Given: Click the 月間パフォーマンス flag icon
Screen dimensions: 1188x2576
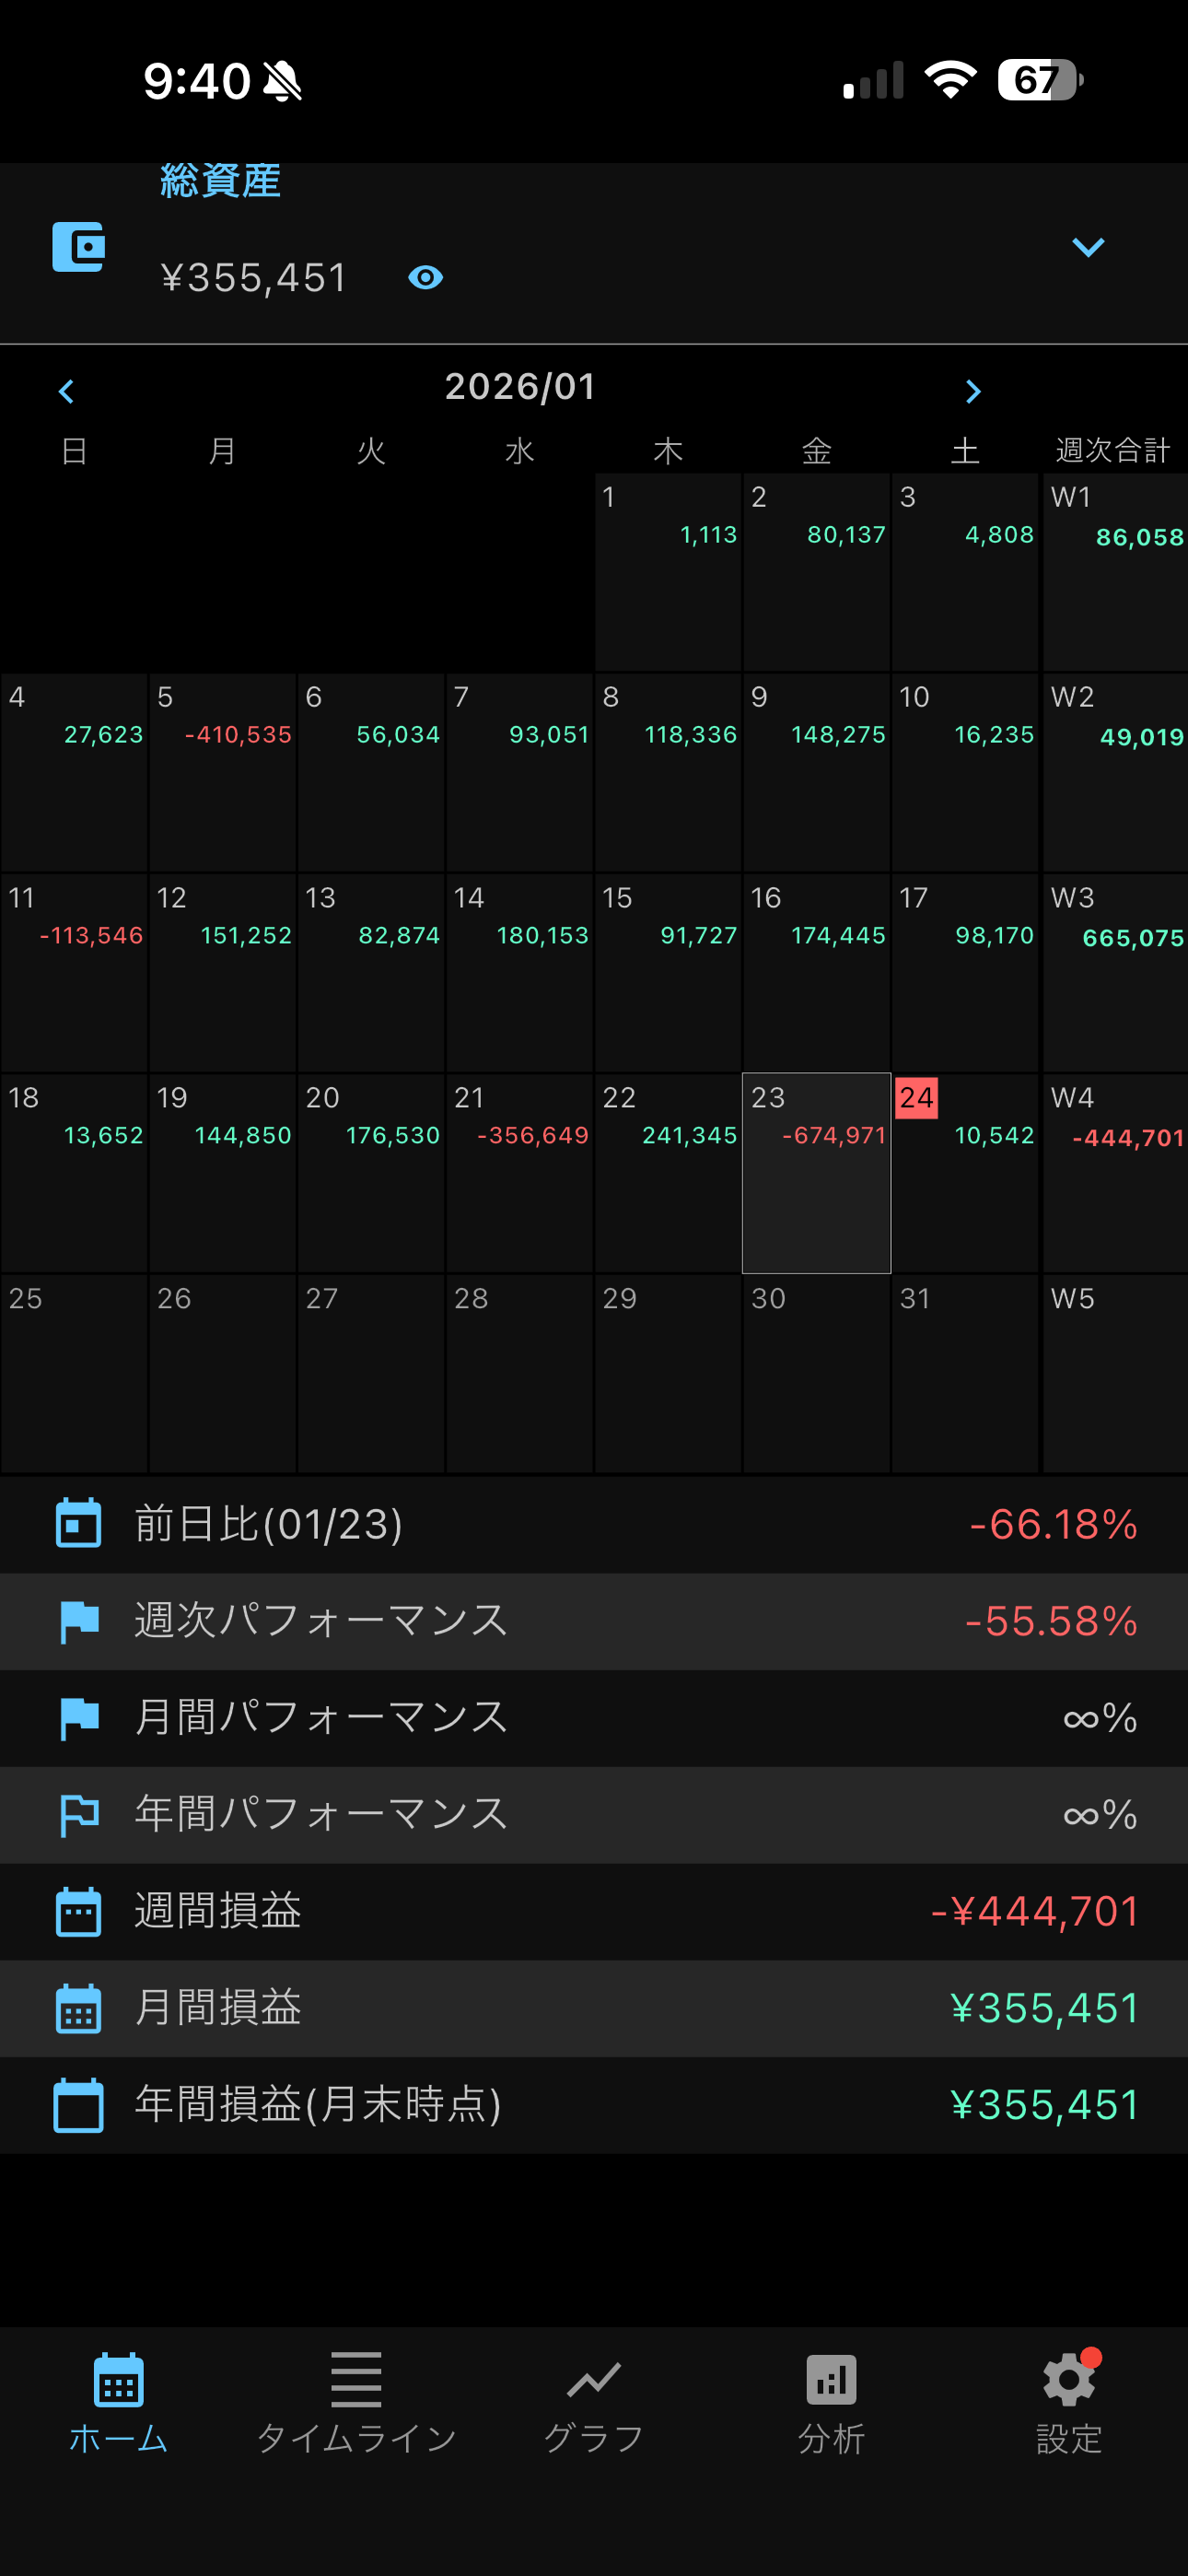Looking at the screenshot, I should click(x=78, y=1717).
